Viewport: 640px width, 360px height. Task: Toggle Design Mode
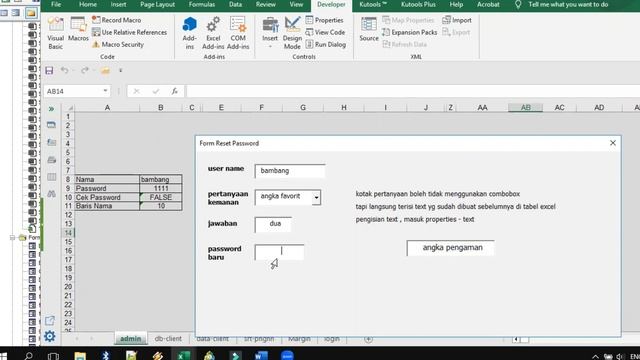tap(292, 33)
